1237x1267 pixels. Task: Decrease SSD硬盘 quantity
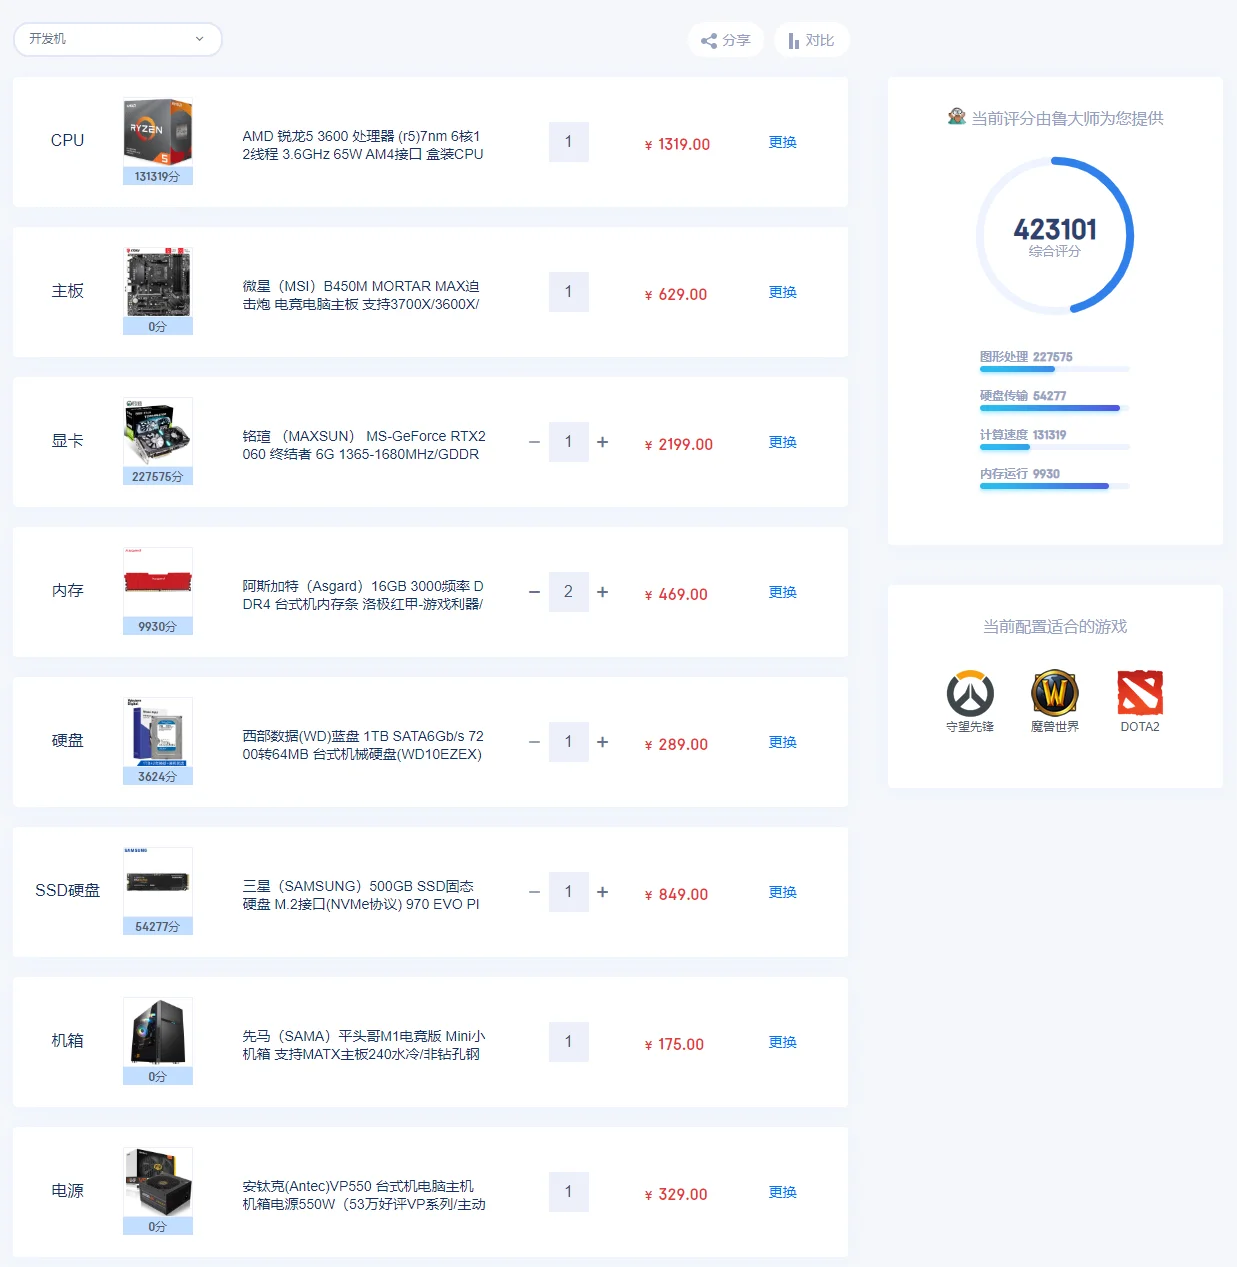click(x=535, y=892)
